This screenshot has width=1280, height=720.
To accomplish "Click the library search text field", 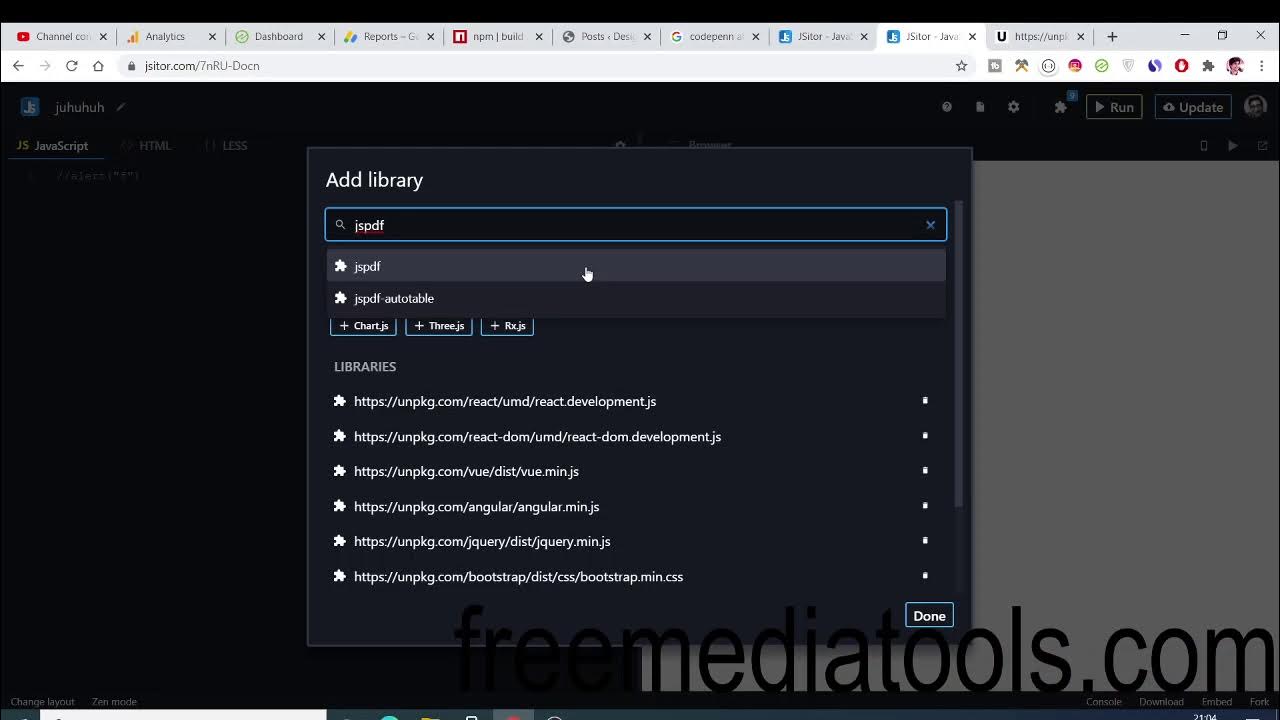I will click(630, 225).
